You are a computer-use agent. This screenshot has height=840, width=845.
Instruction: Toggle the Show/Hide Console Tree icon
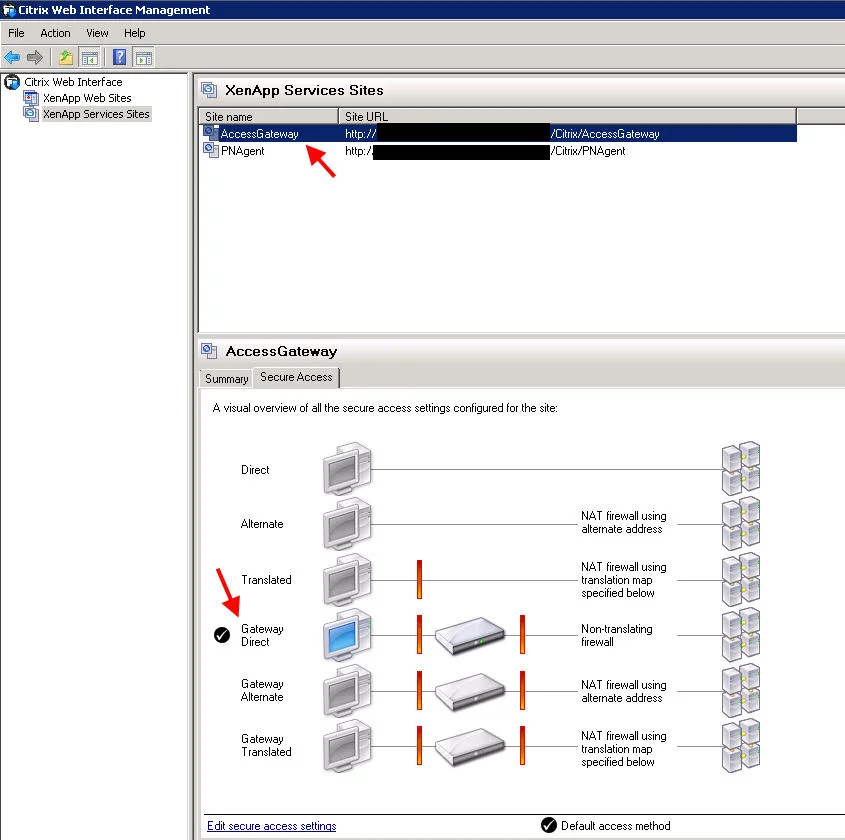coord(89,57)
